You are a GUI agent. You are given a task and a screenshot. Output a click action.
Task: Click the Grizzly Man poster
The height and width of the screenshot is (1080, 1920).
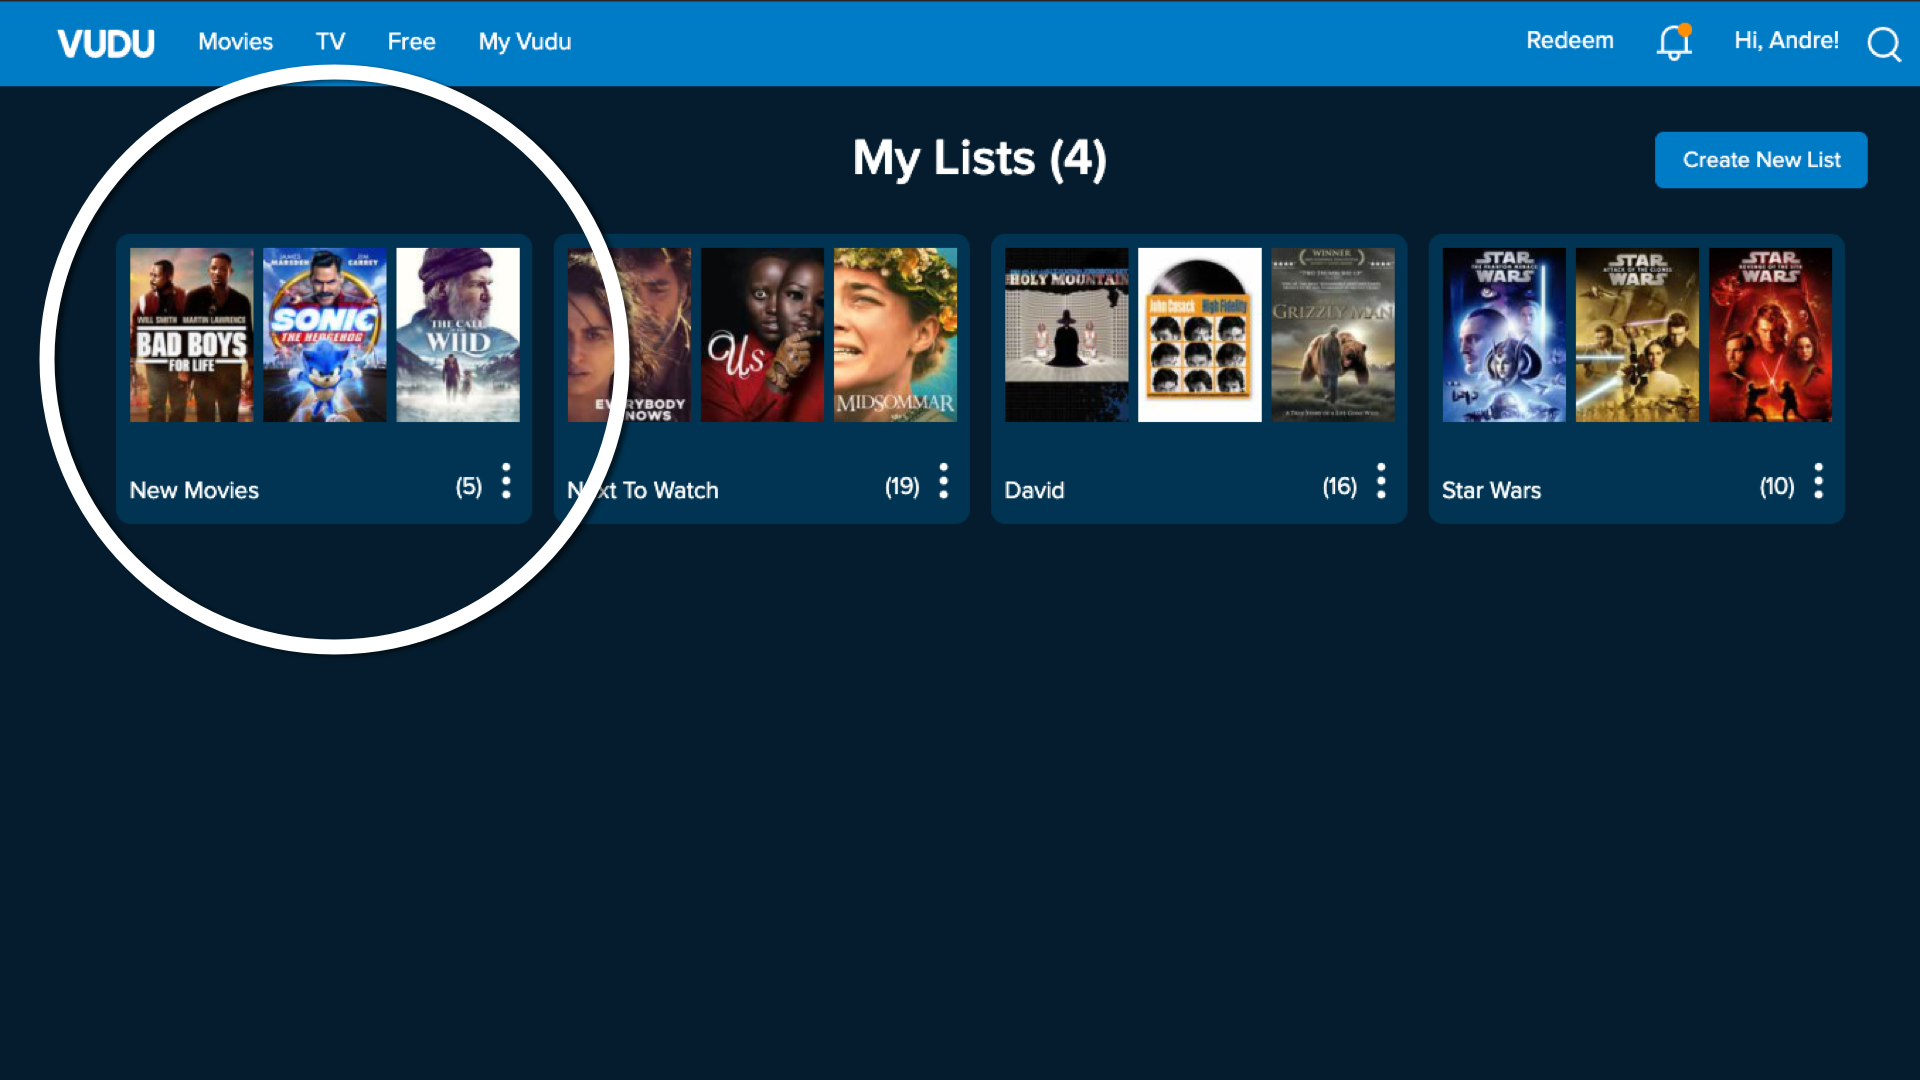coord(1332,335)
